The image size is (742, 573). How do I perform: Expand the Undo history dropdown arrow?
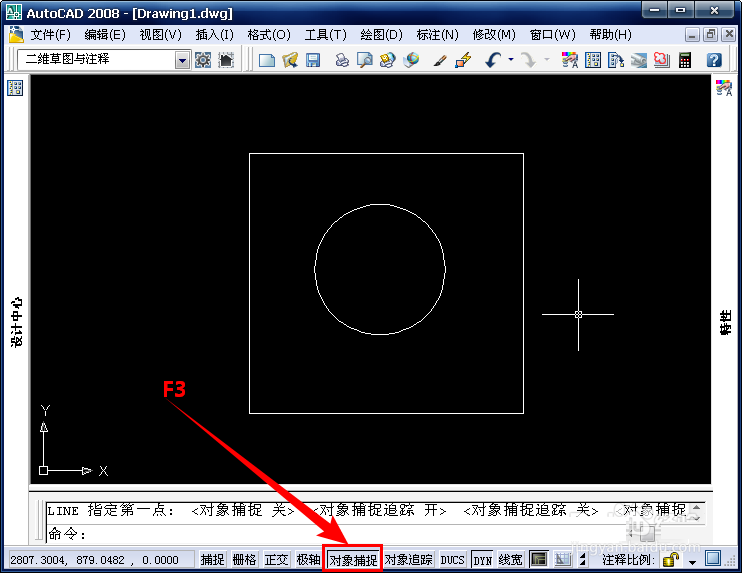pos(511,60)
